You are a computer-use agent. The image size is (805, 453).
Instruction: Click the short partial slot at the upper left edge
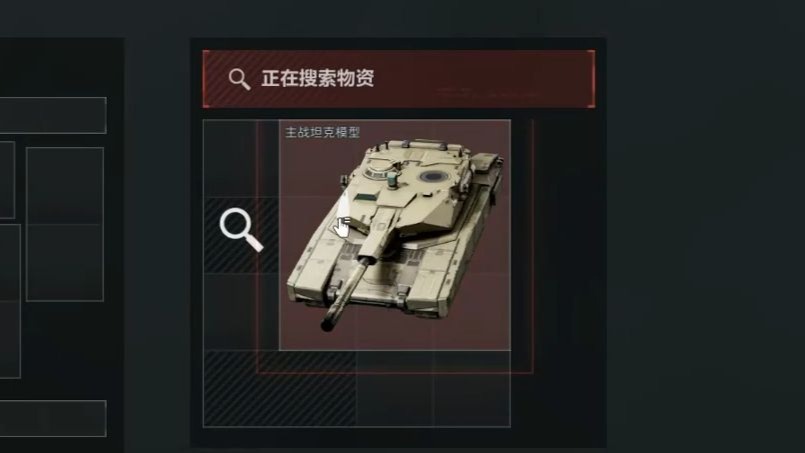[x=7, y=180]
